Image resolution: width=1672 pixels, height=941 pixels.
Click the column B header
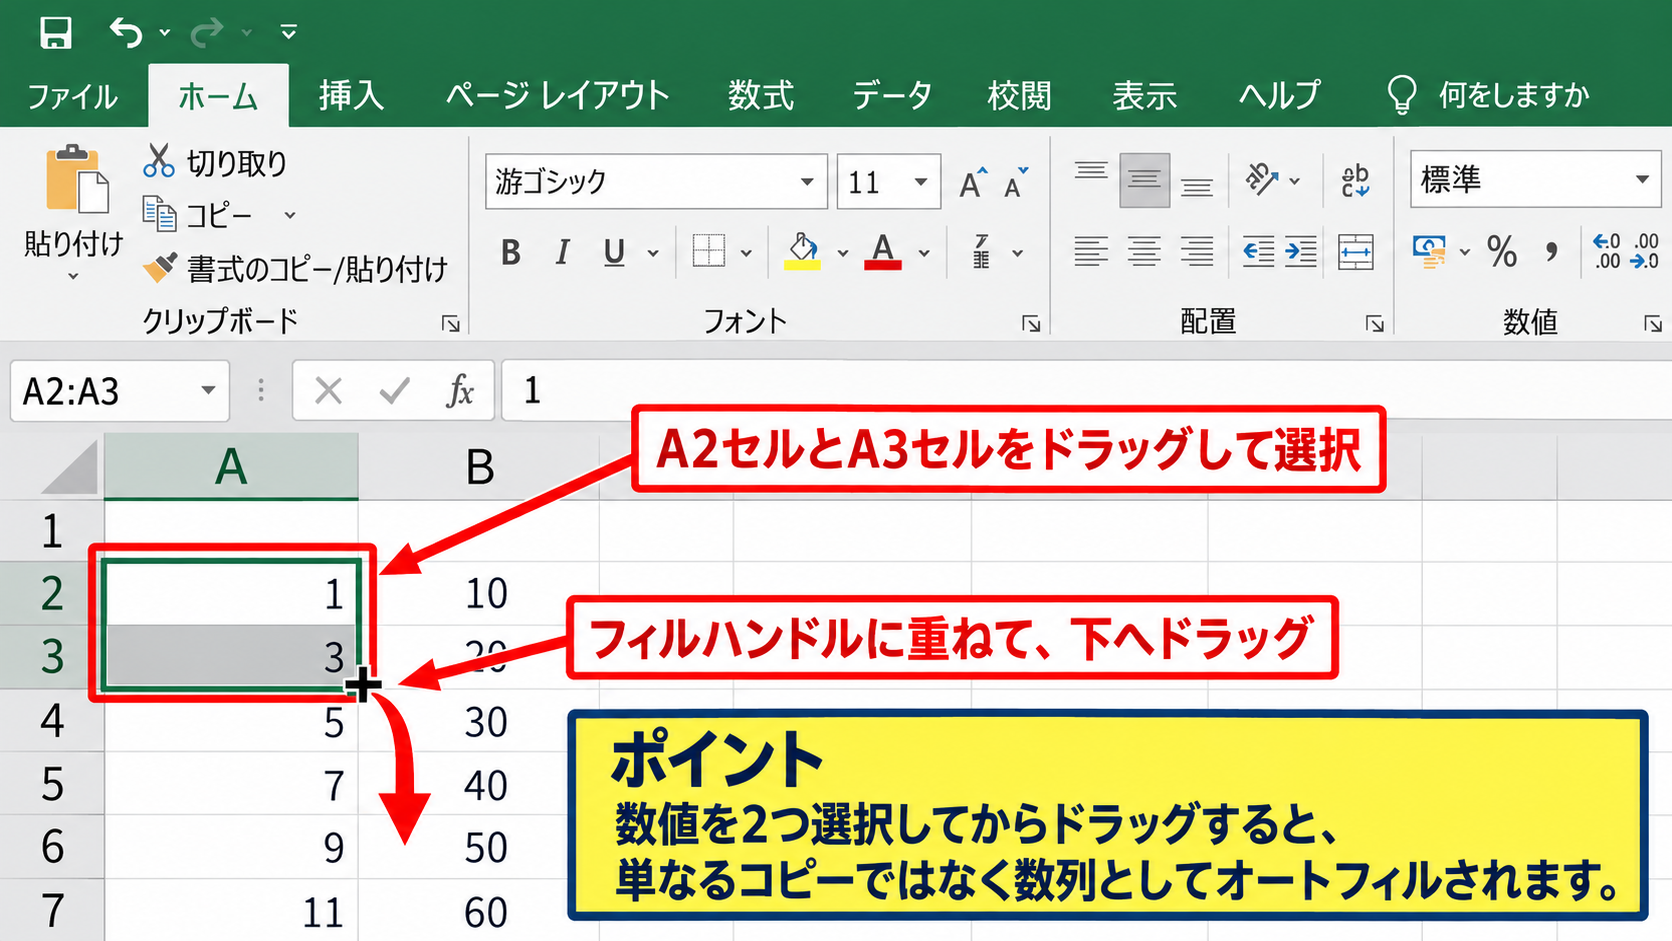pos(480,467)
